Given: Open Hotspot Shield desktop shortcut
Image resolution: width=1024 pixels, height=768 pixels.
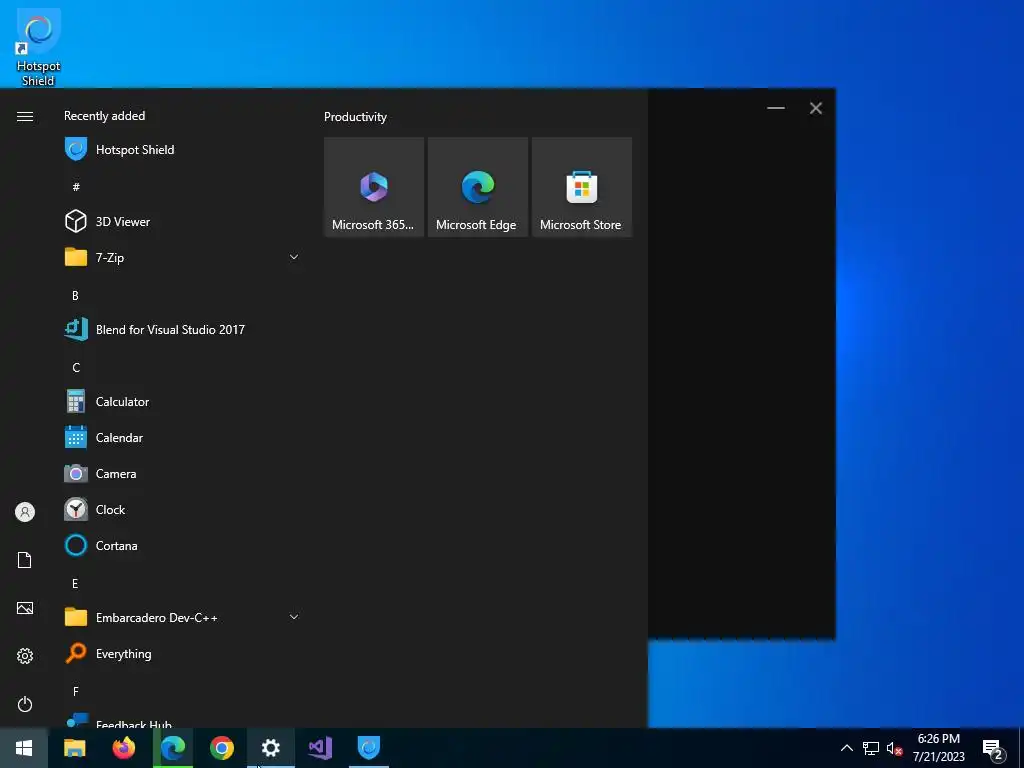Looking at the screenshot, I should click(x=38, y=48).
